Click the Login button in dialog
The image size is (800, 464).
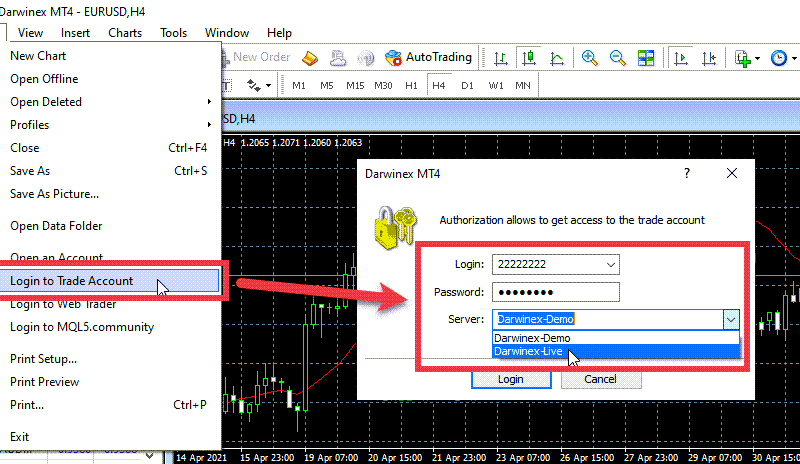pos(511,379)
